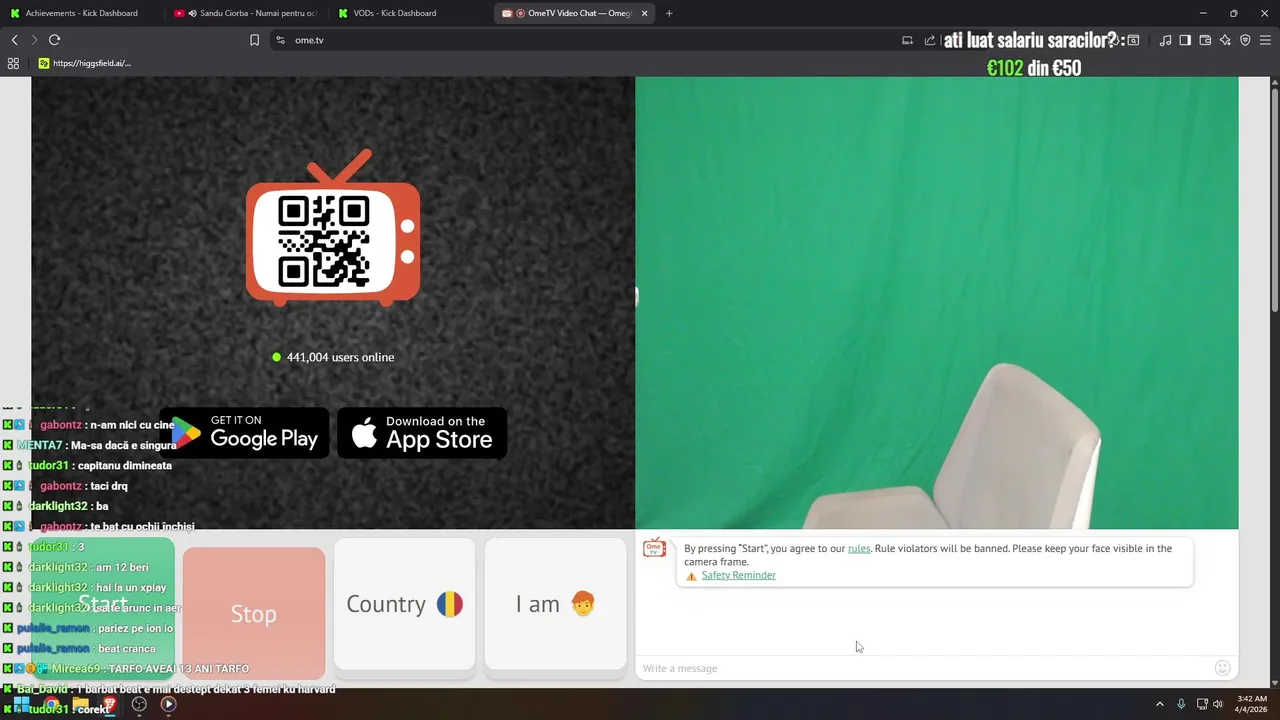
Task: Click 441,004 users online text
Action: pyautogui.click(x=340, y=357)
